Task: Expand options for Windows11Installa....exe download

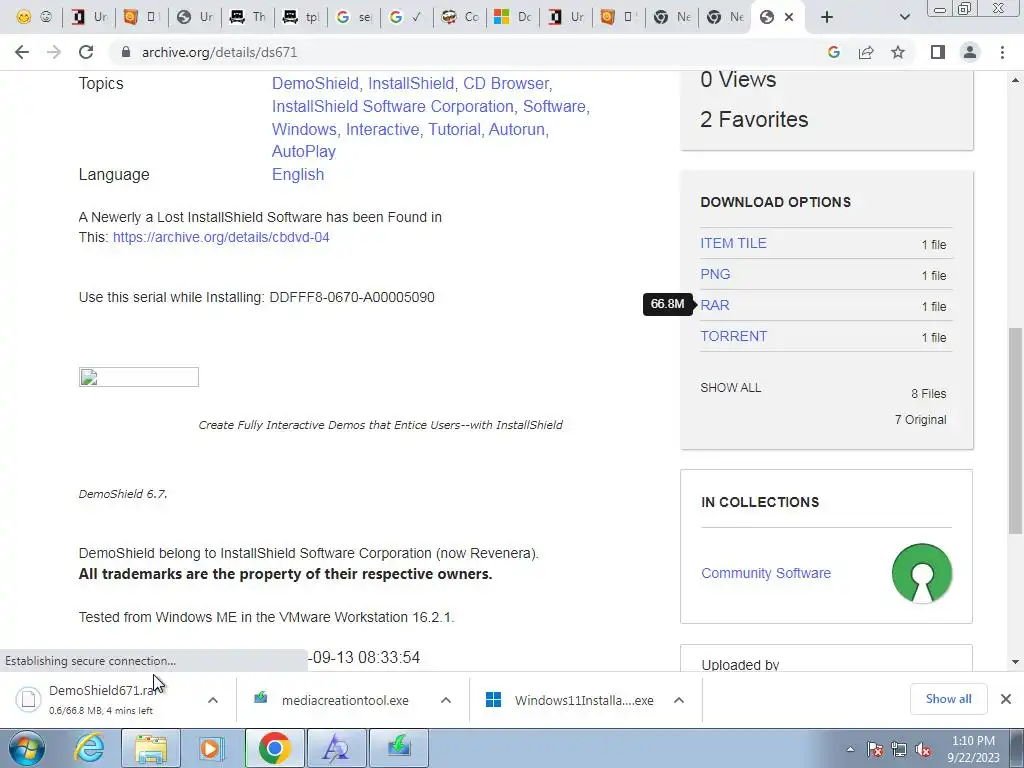Action: [679, 700]
